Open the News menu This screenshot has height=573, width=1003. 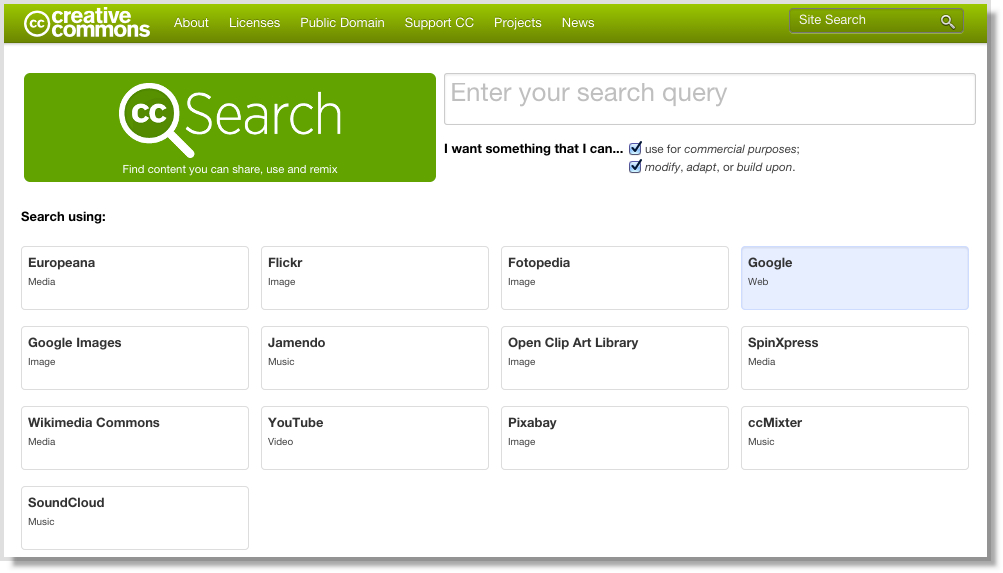(578, 22)
